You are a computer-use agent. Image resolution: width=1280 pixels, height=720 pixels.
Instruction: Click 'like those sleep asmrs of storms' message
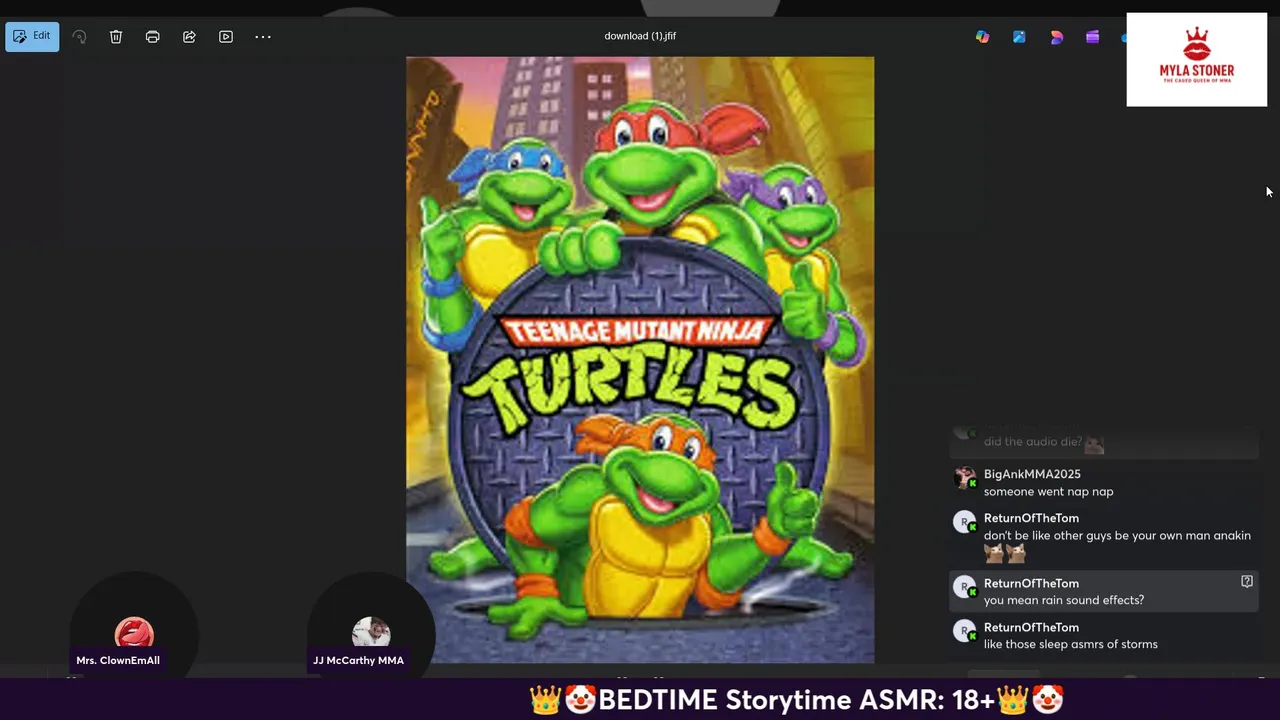pos(1071,644)
